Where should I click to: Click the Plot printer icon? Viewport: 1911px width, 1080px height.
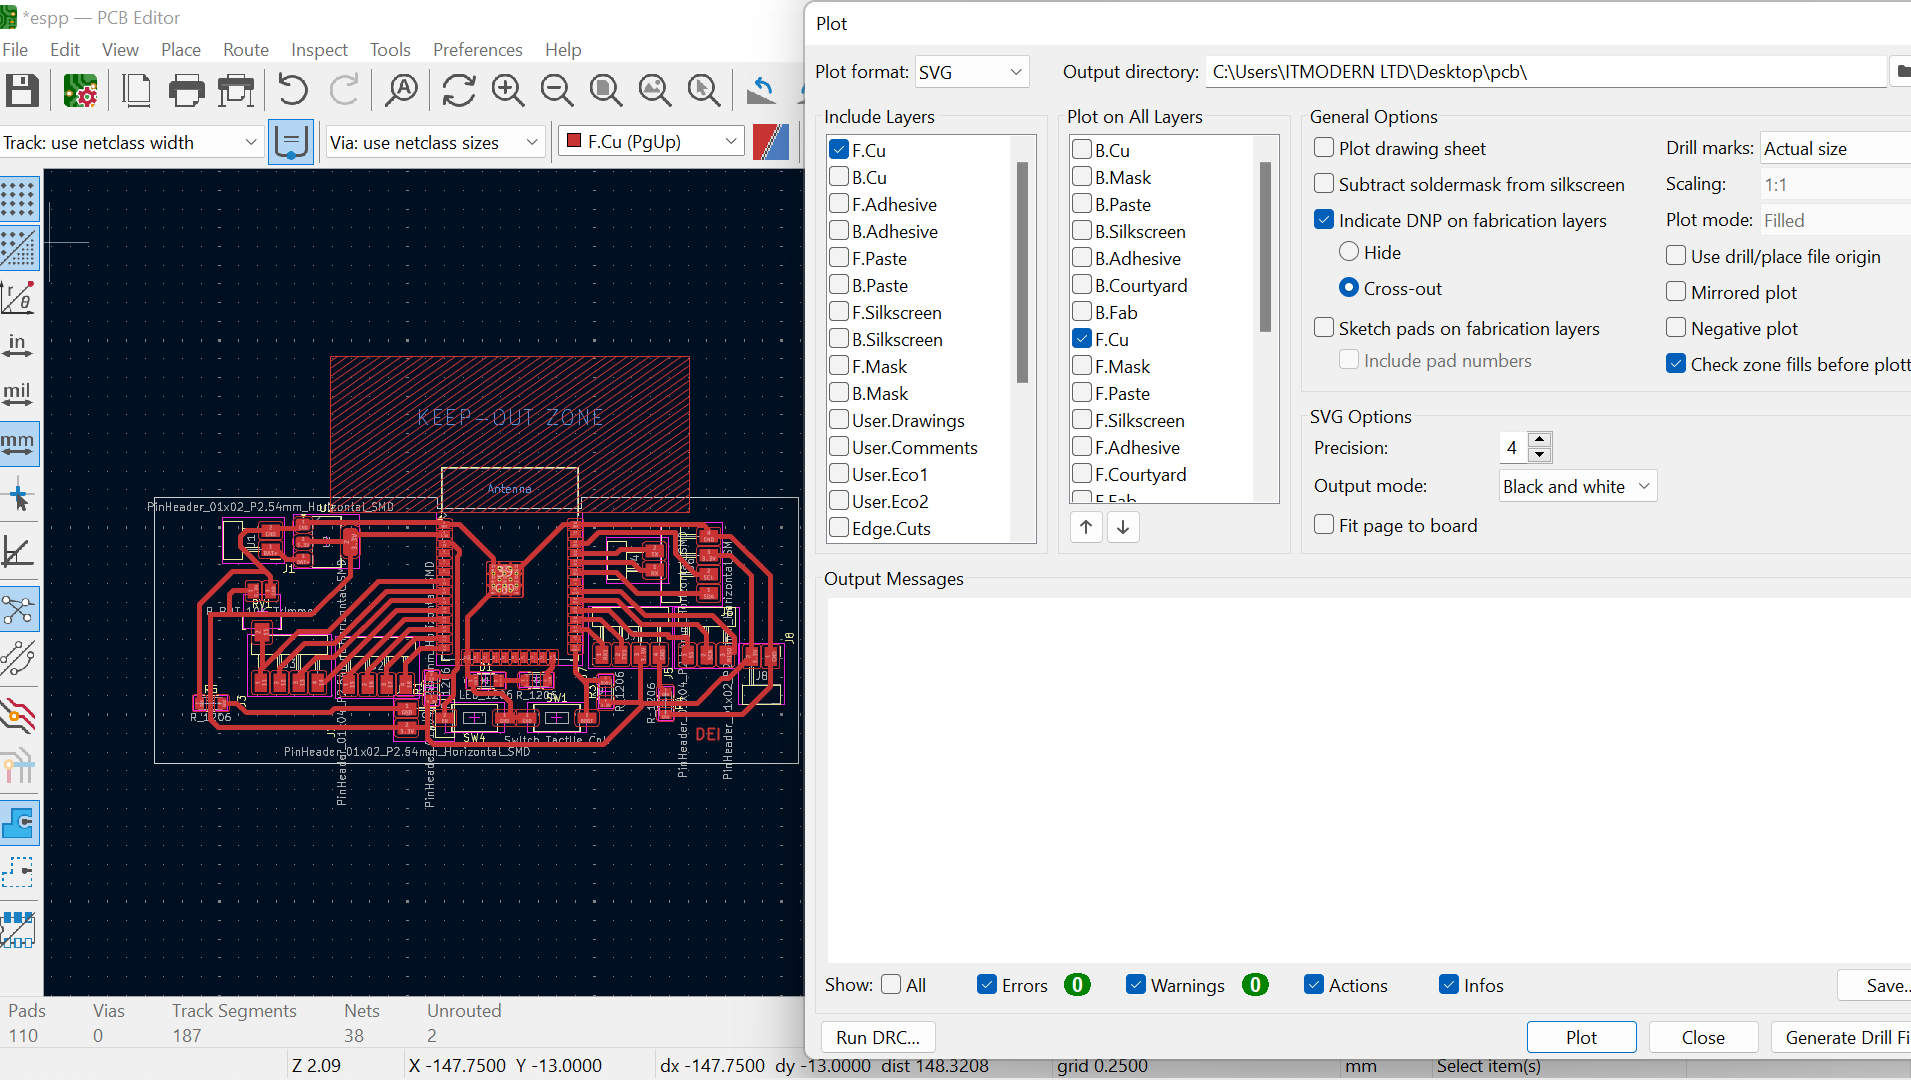237,91
